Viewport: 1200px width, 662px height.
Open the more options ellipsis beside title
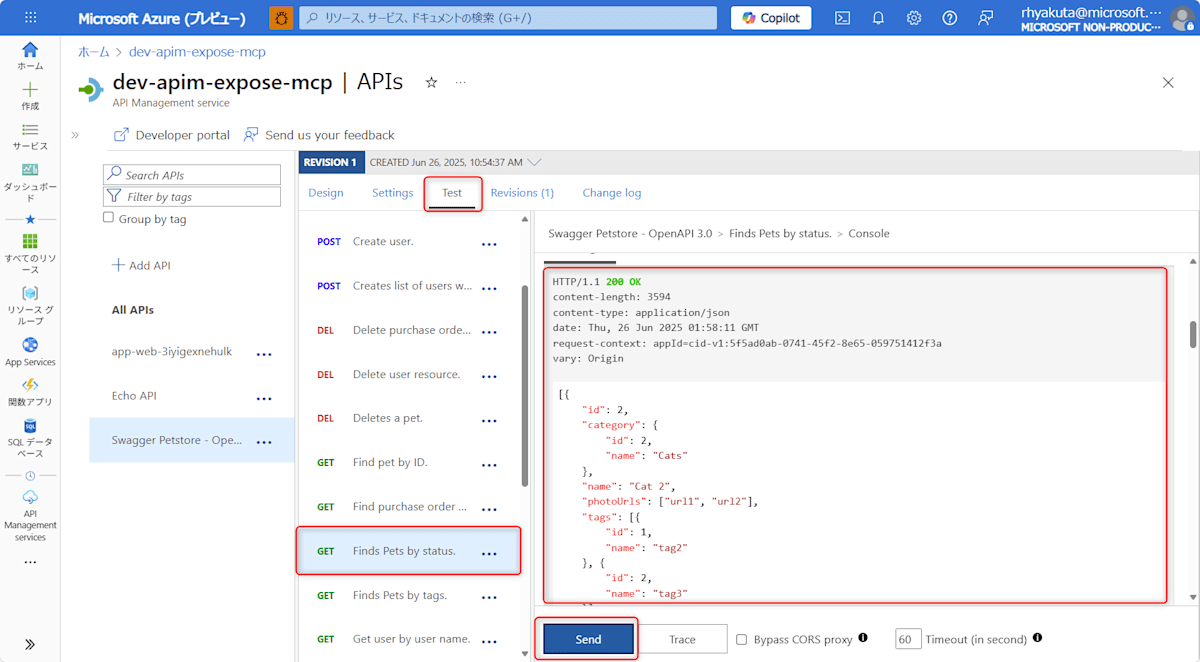[x=461, y=82]
